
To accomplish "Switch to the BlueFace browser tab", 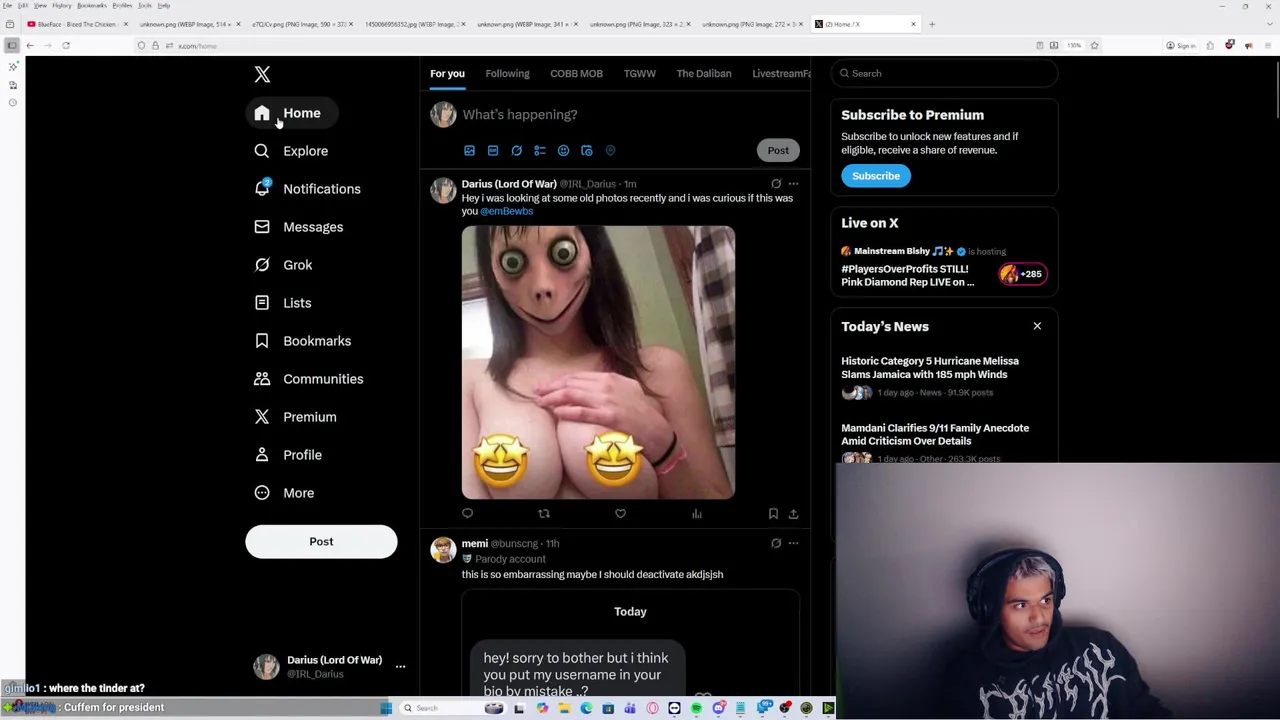I will [x=78, y=24].
